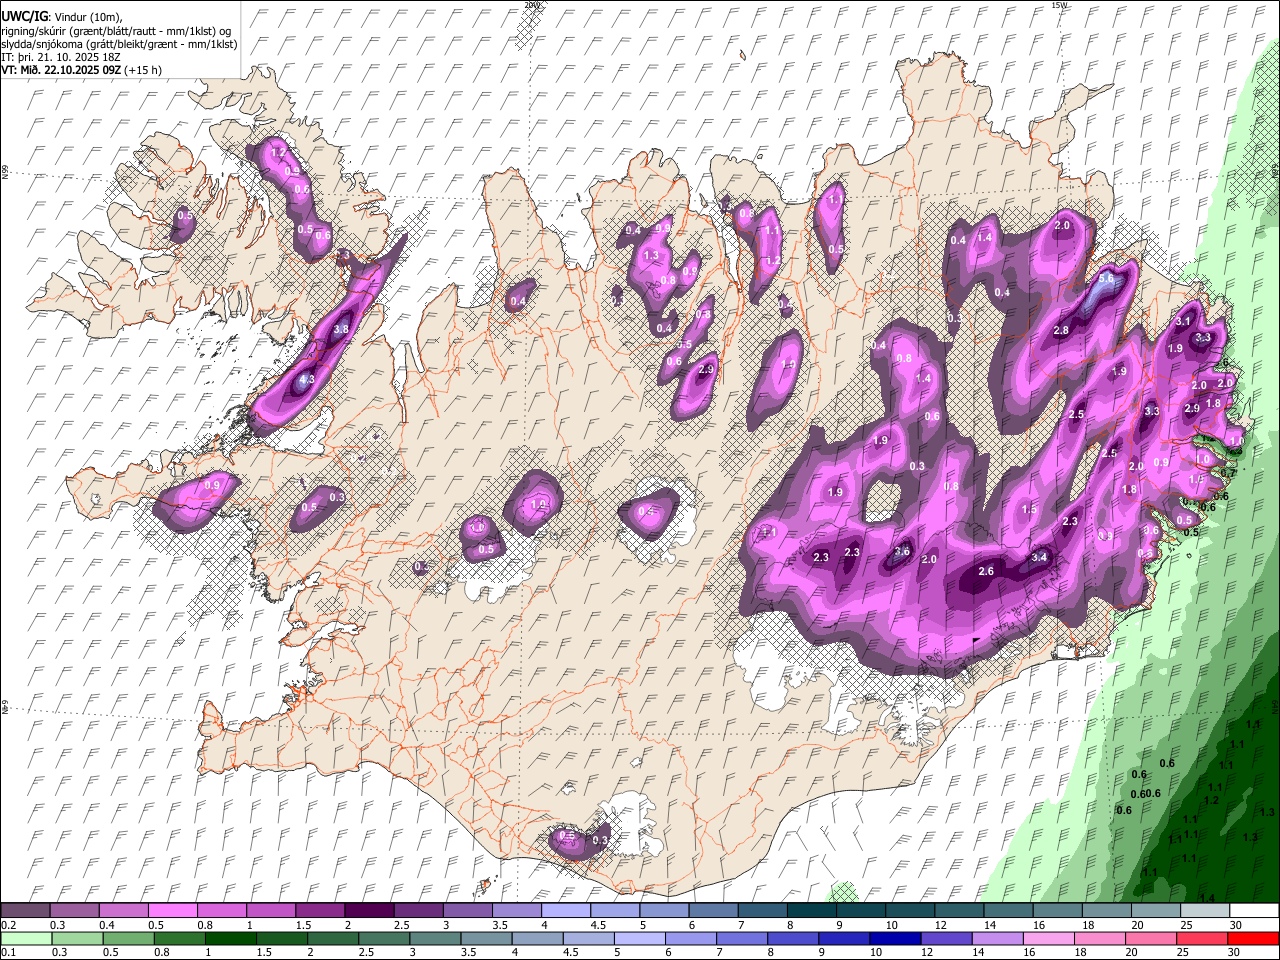The image size is (1280, 960).
Task: Click the '3.1' snowfall value on the map
Action: point(1183,321)
